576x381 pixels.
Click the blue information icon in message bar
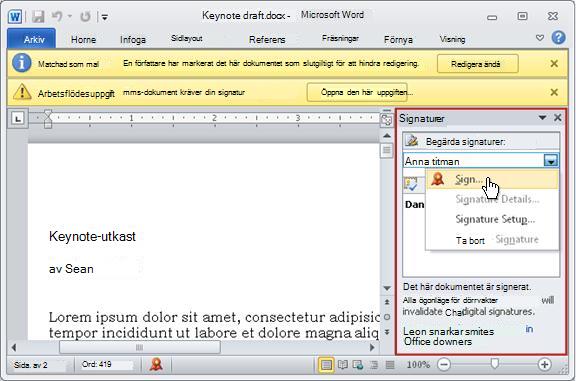point(21,63)
